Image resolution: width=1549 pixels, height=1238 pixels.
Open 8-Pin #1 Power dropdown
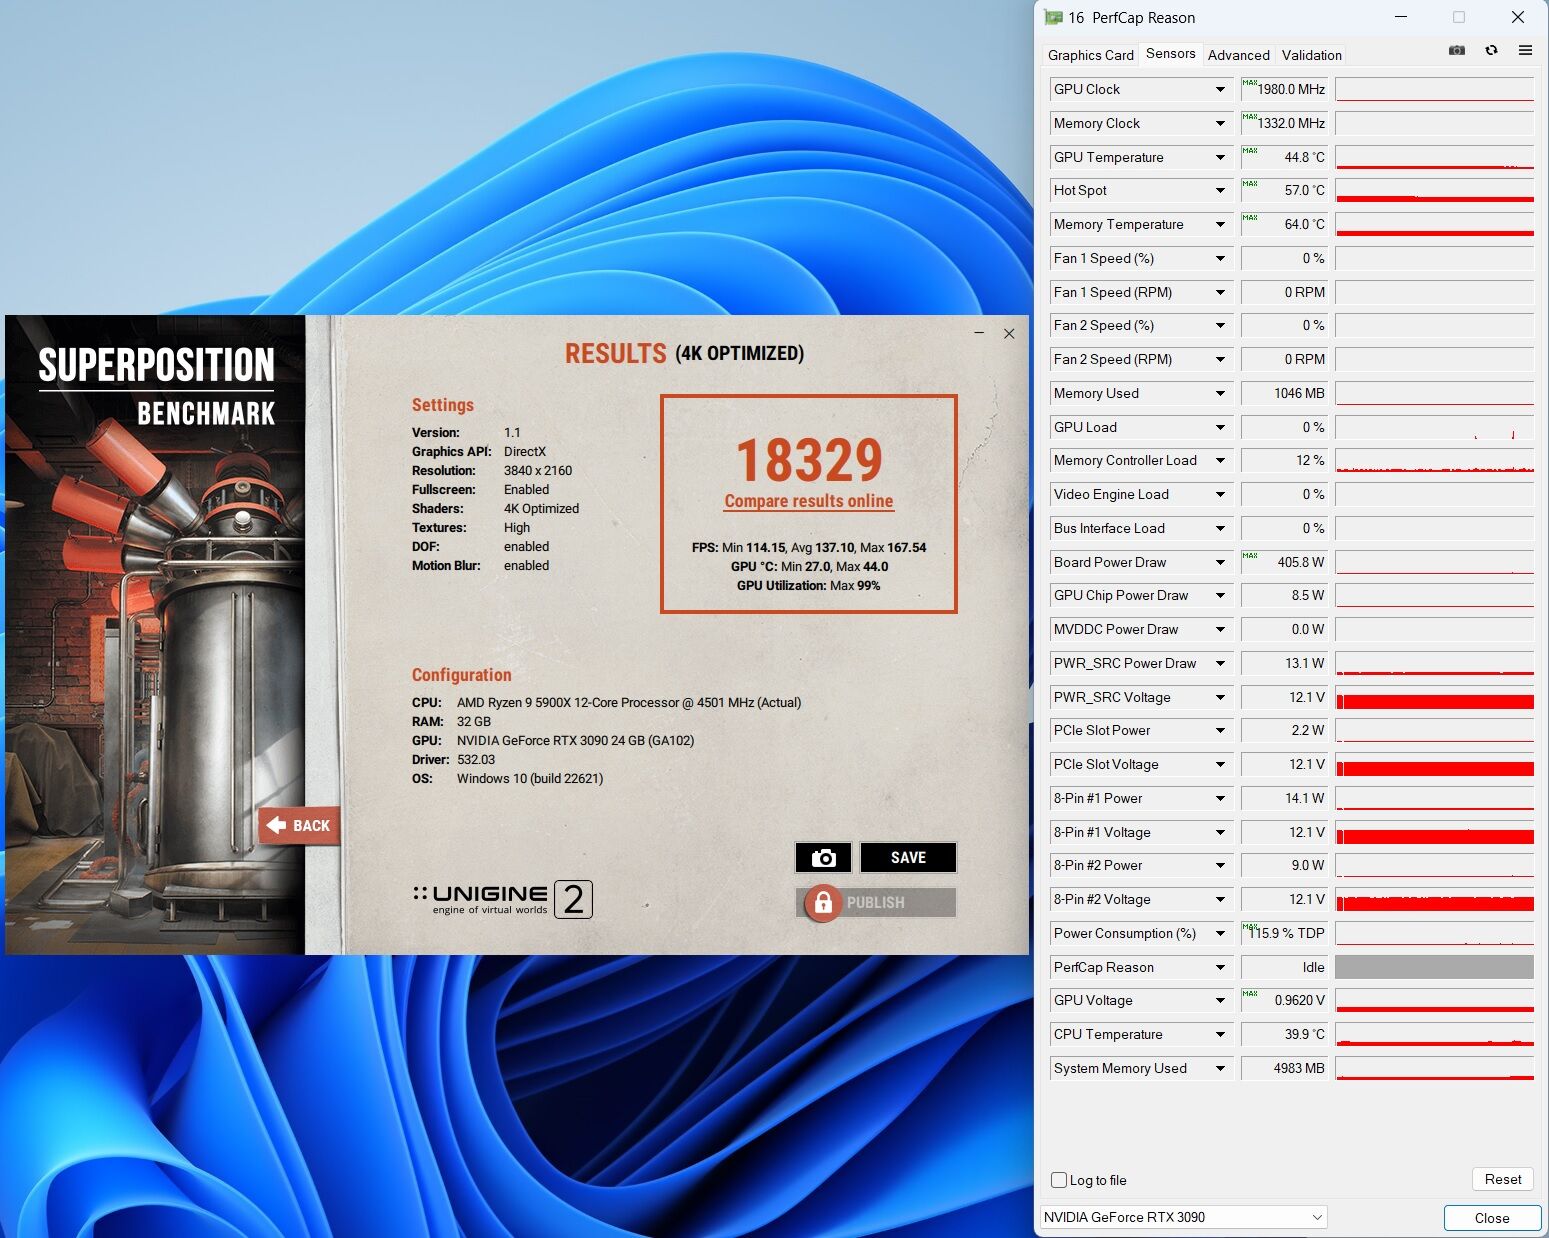(1220, 798)
